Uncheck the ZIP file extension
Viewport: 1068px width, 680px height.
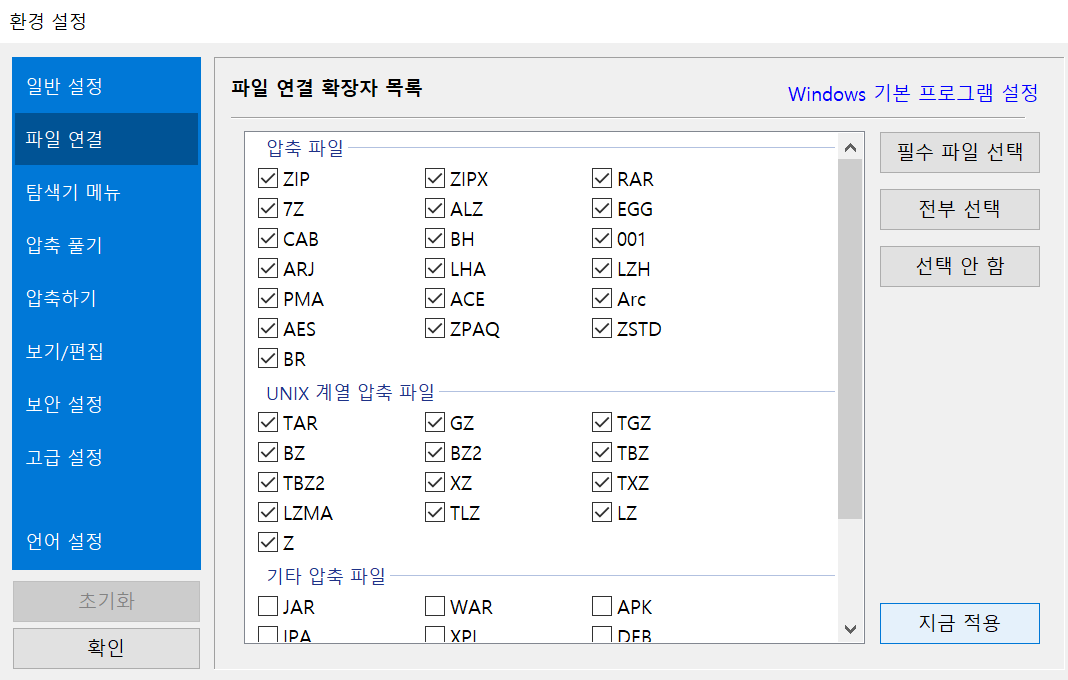coord(267,178)
